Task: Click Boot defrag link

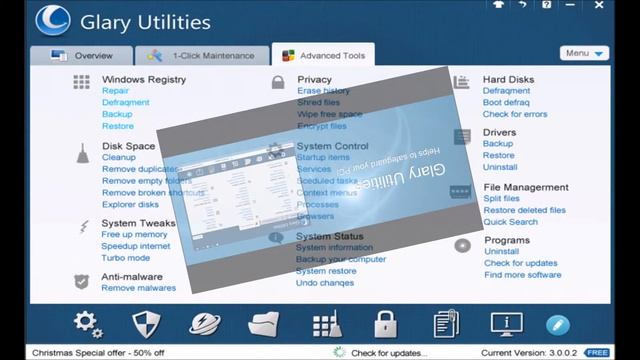Action: pos(506,102)
